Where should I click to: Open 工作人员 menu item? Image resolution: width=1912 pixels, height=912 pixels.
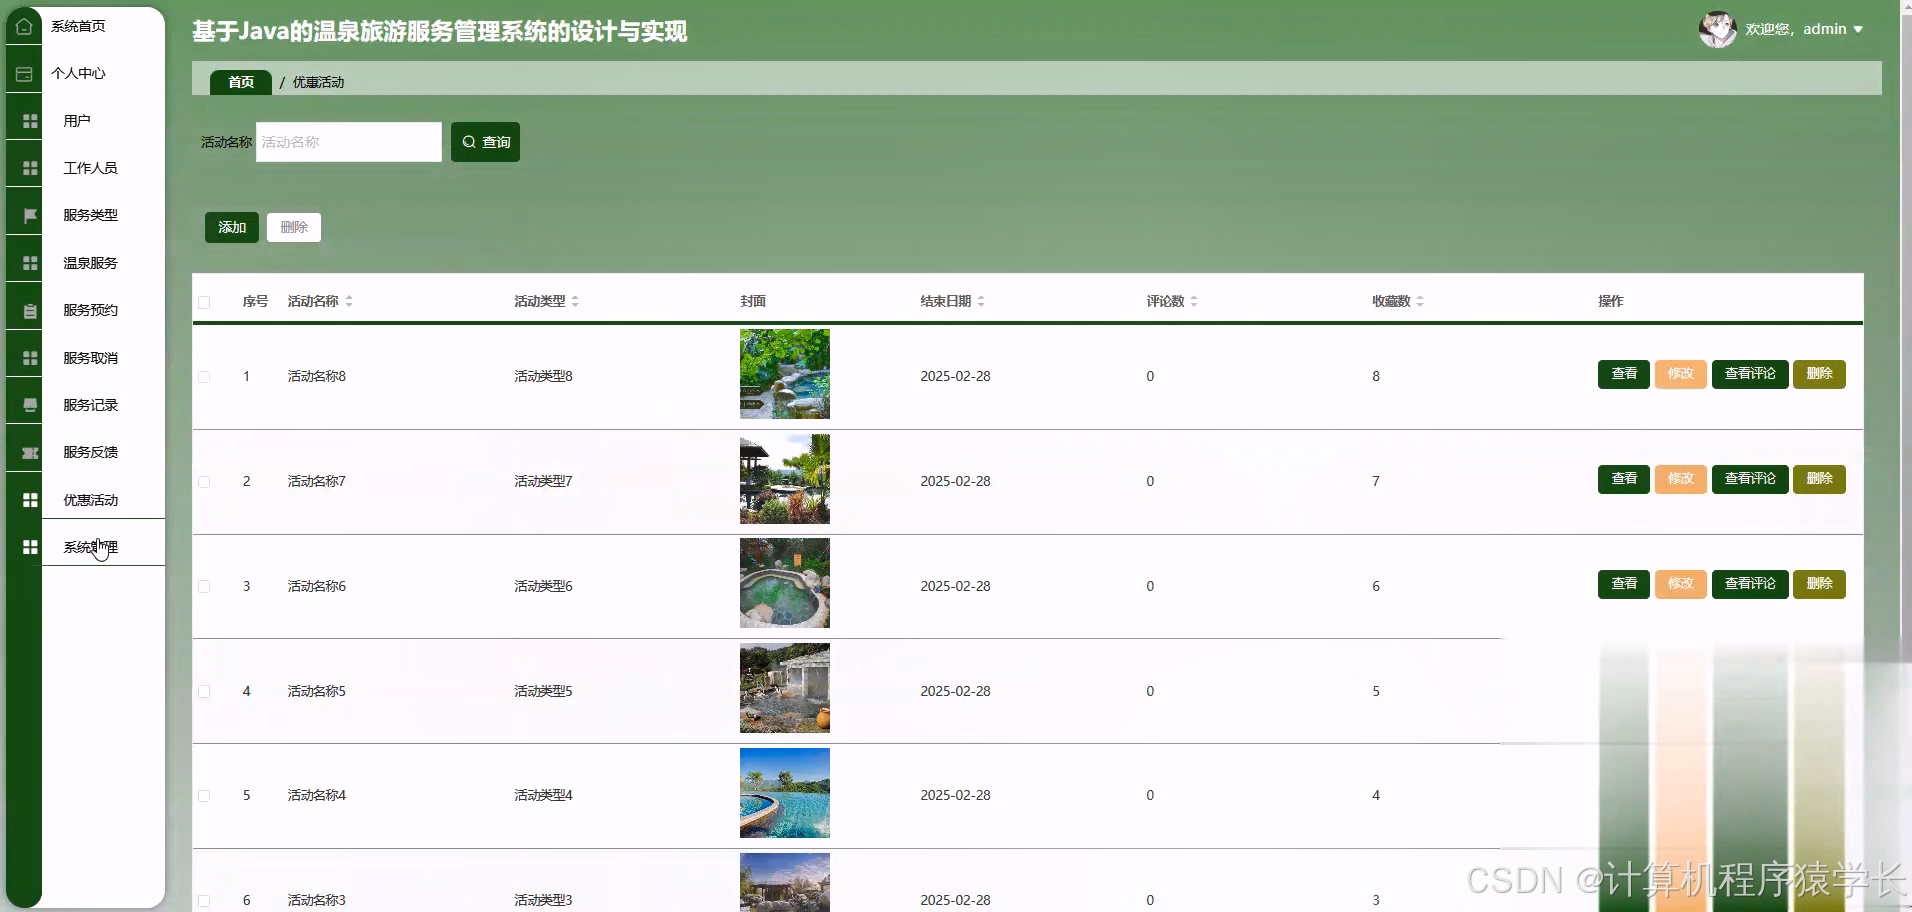coord(90,168)
